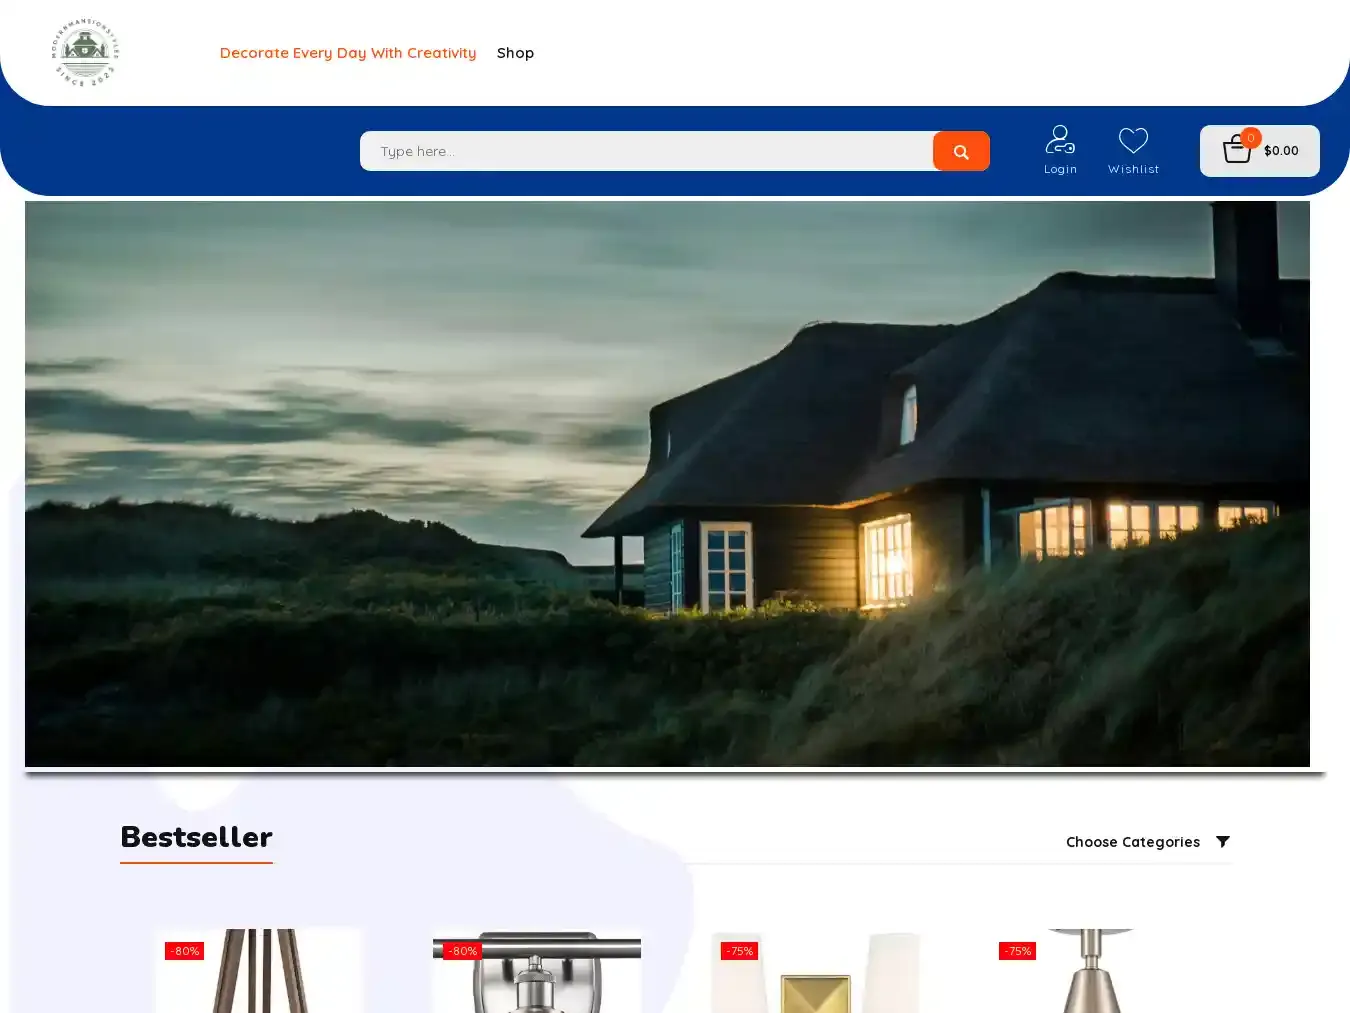
Task: Click the Wishlist label text
Action: point(1133,169)
